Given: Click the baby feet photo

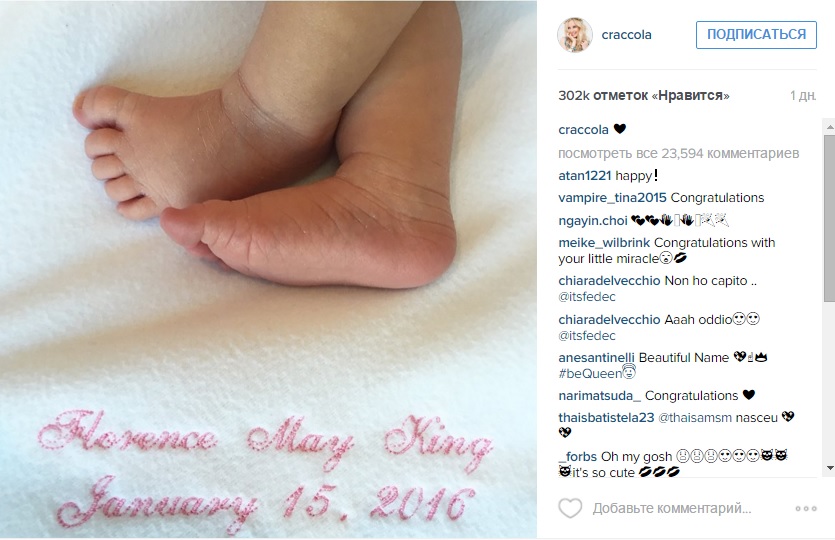Looking at the screenshot, I should tap(268, 270).
